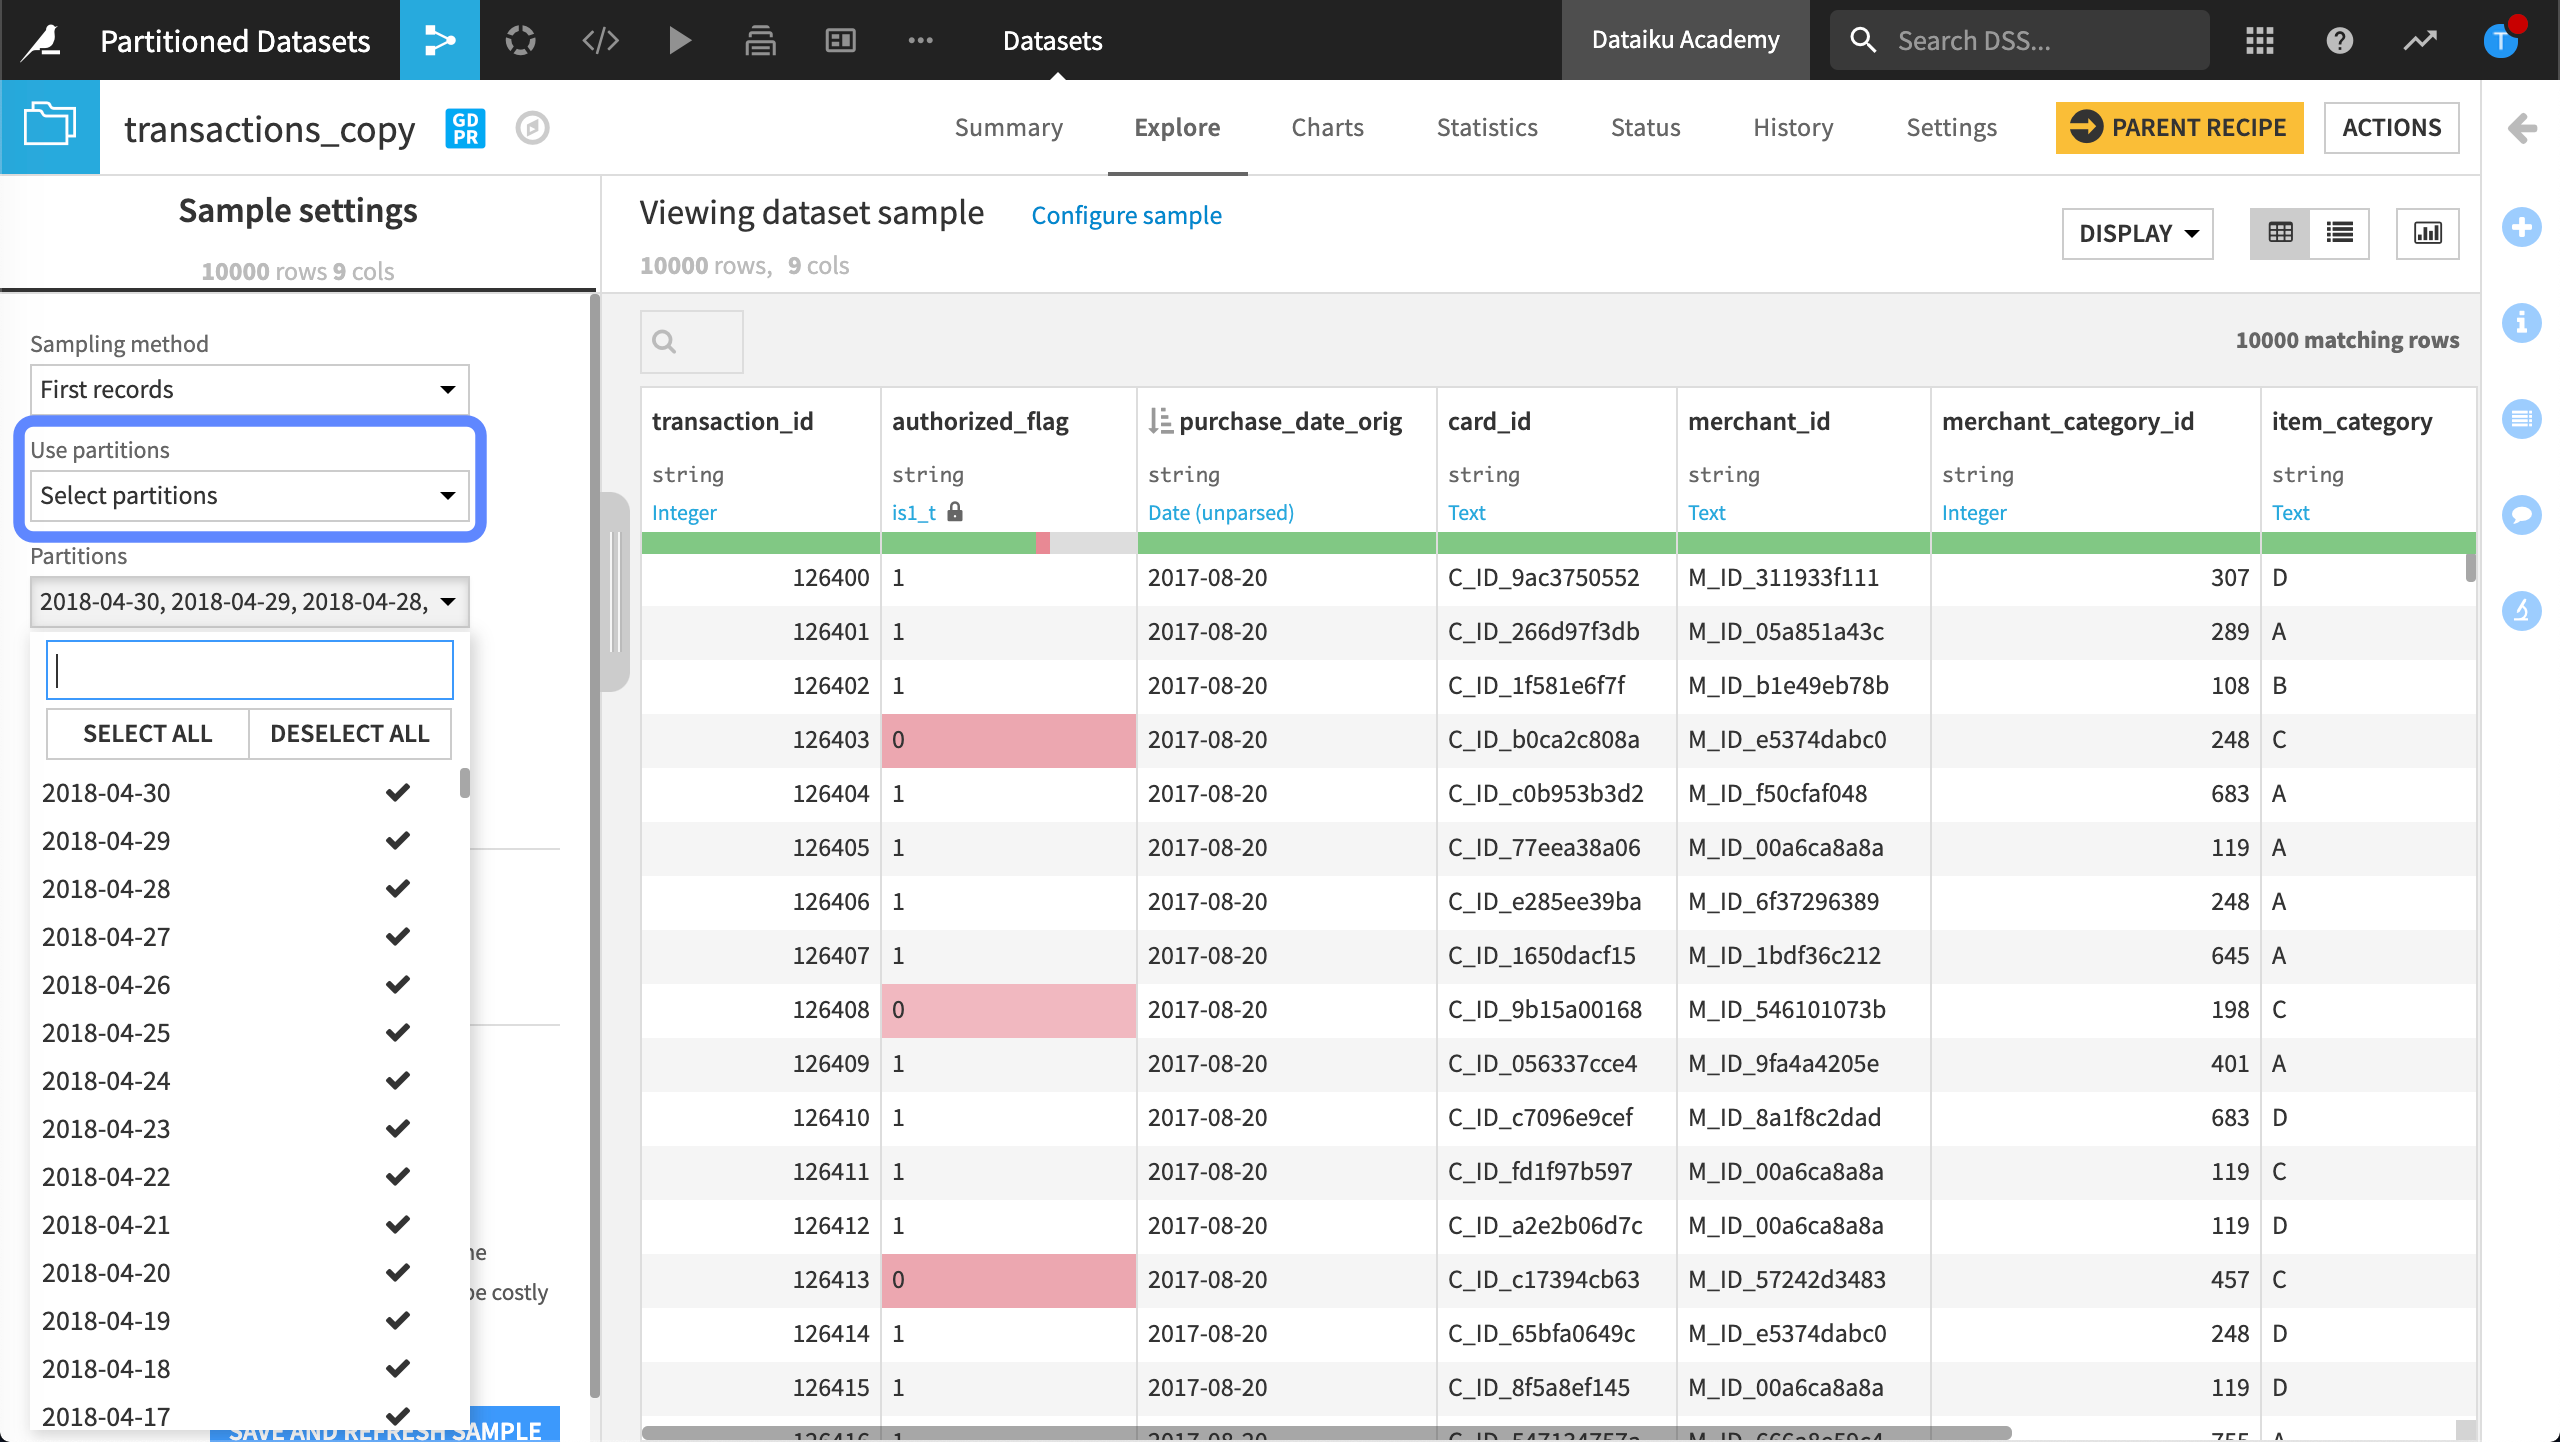Screen dimensions: 2560x1442
Task: Open the dashboards icon in top bar
Action: [x=840, y=40]
